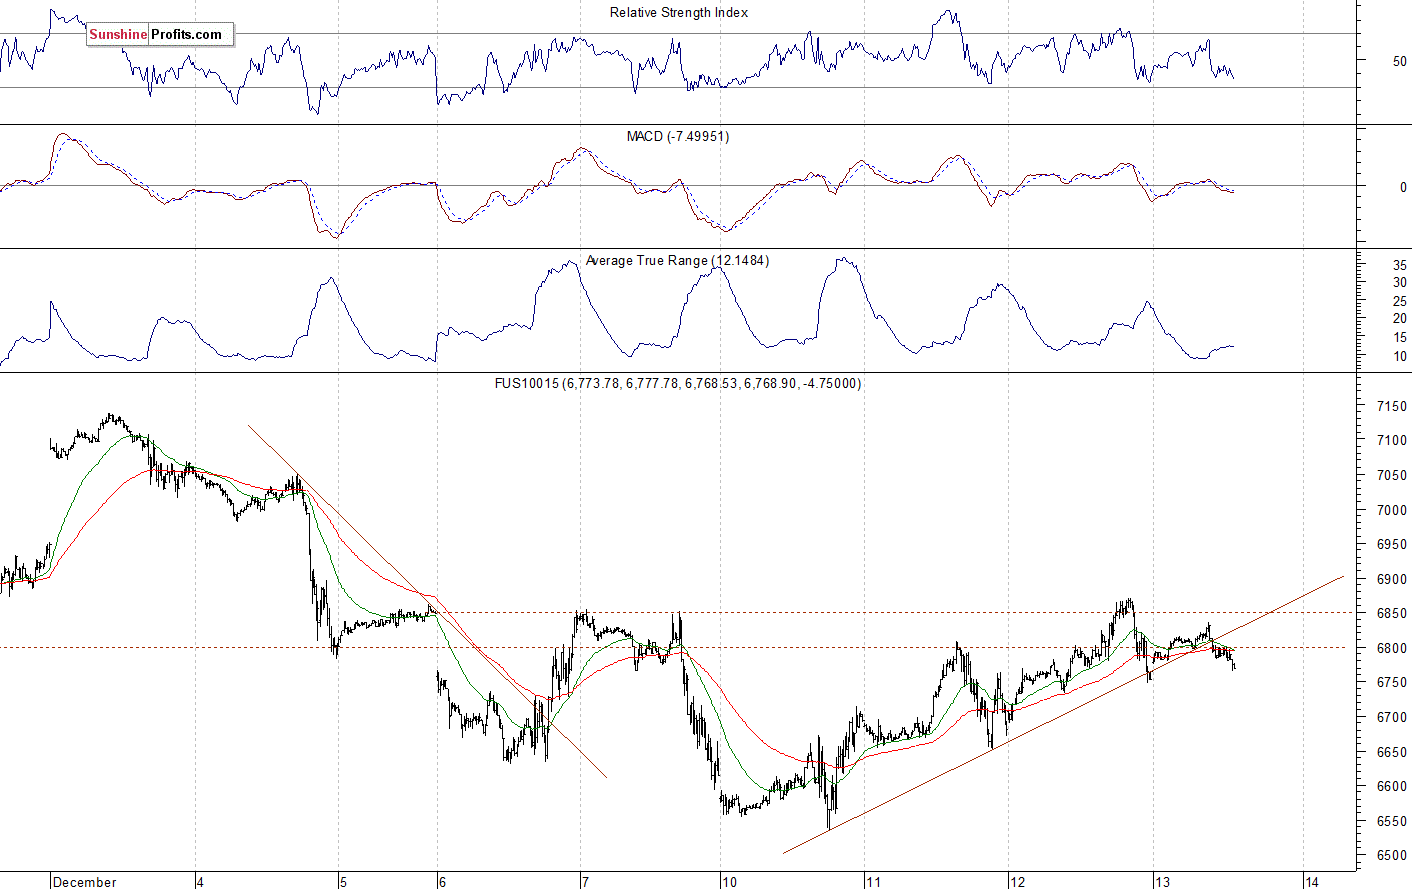This screenshot has height=889, width=1412.
Task: Click the date label 13 on axis
Action: pos(1162,882)
